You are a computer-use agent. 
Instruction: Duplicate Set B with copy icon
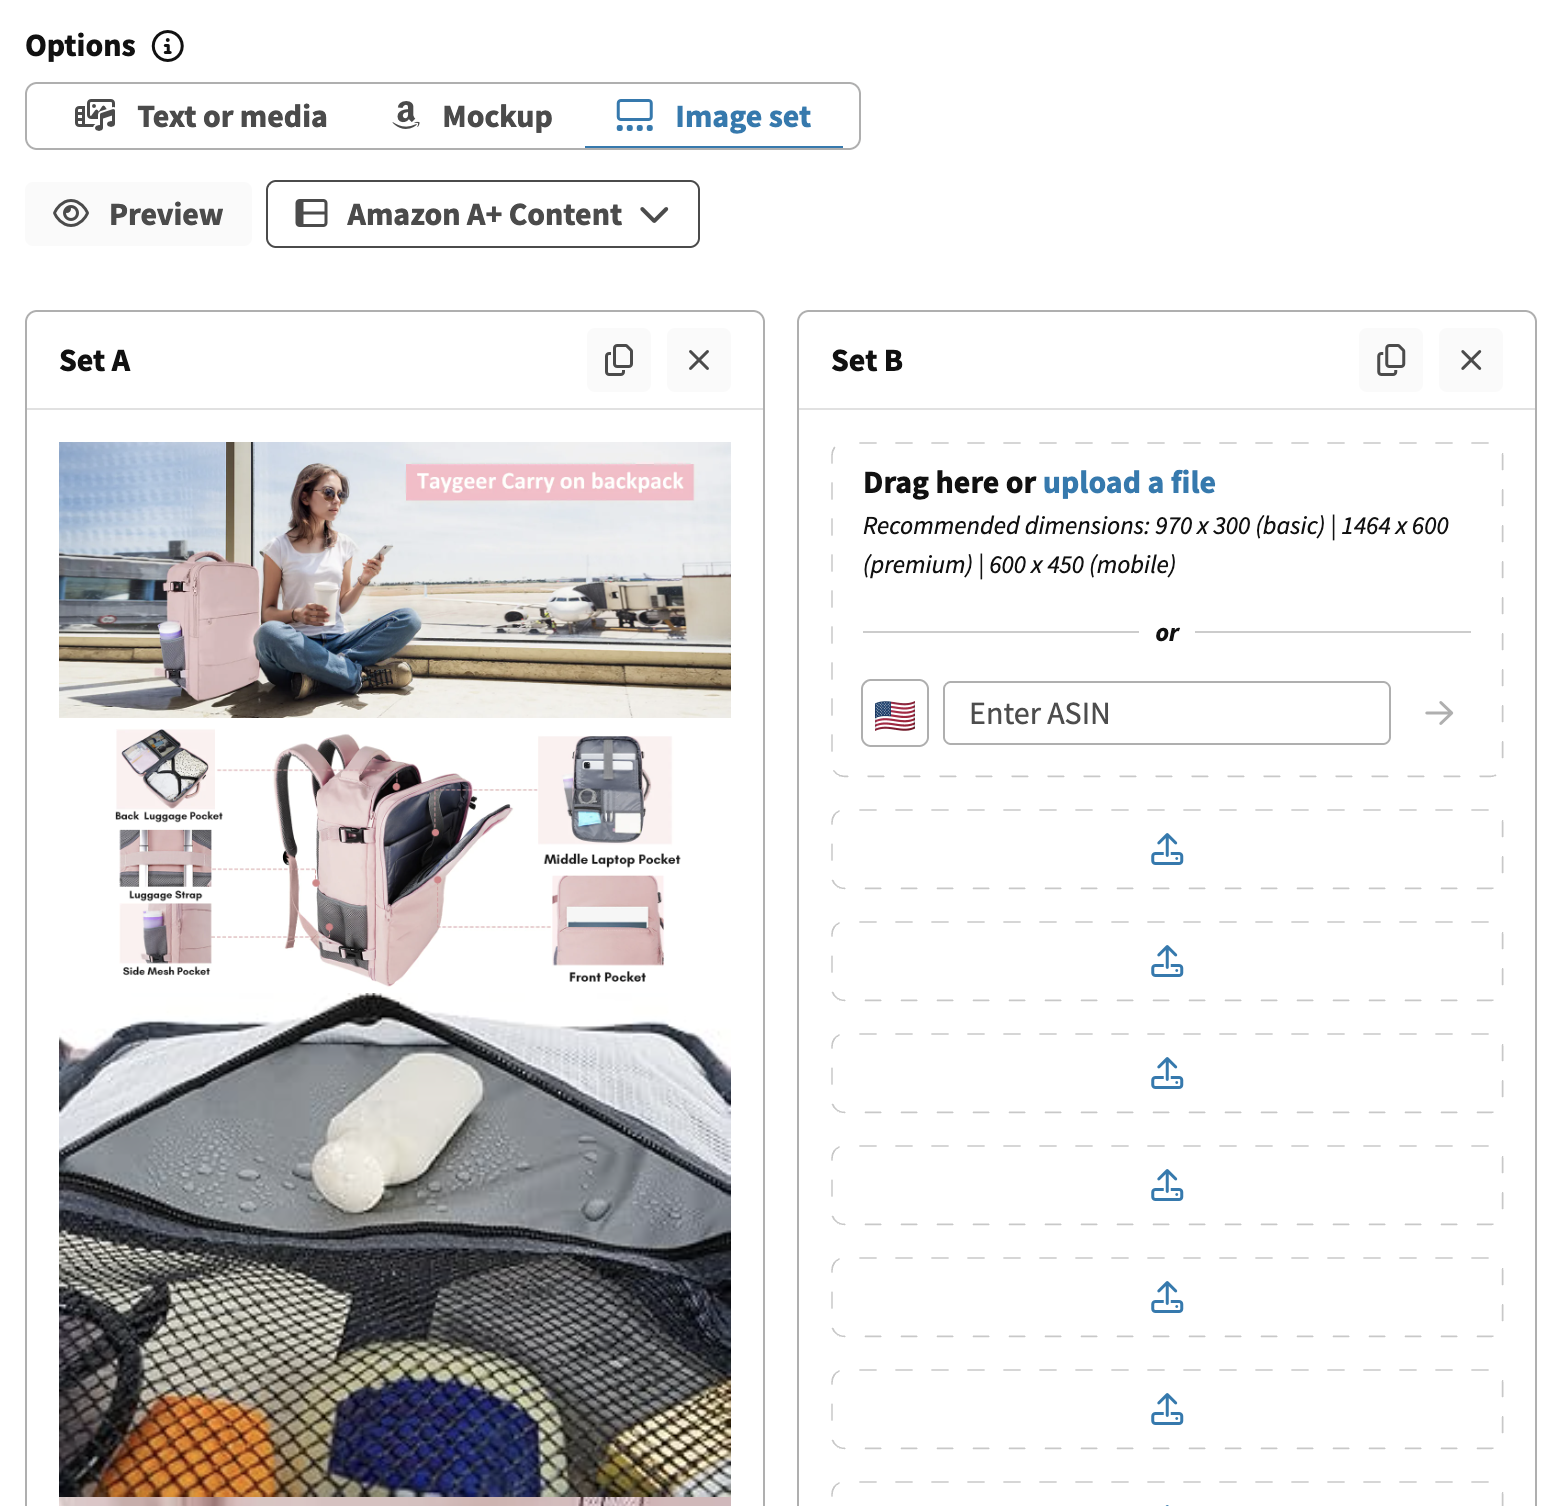click(1391, 360)
